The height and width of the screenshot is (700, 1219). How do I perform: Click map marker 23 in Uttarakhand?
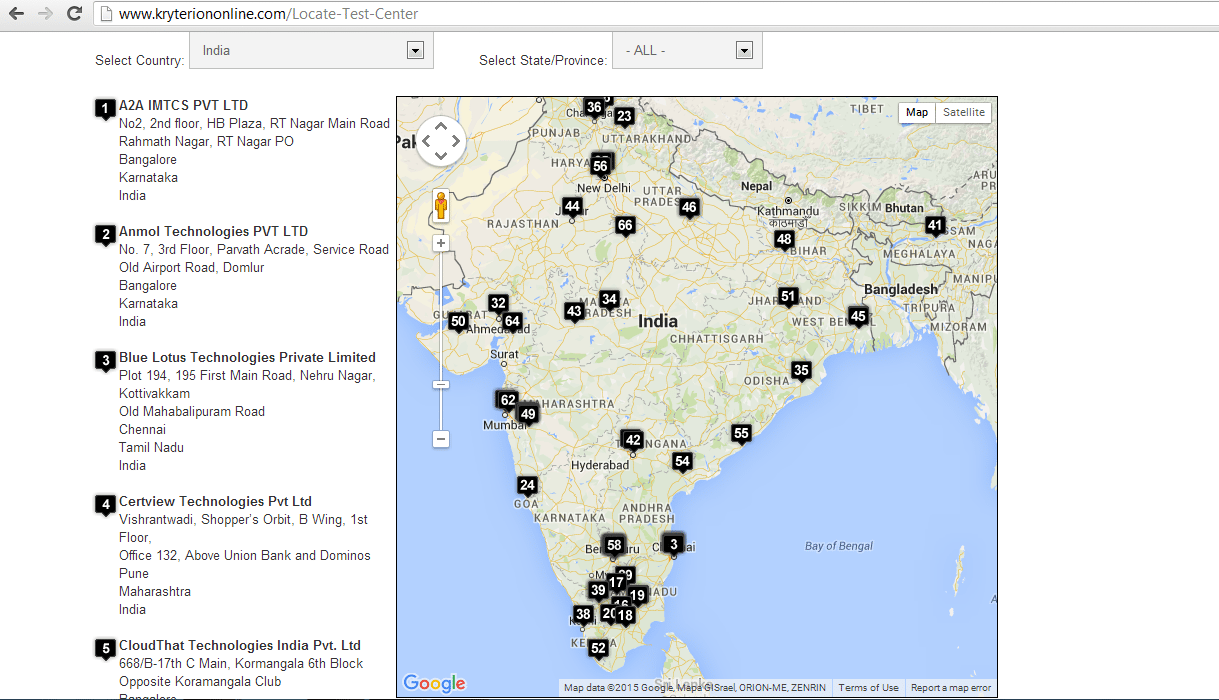(624, 117)
